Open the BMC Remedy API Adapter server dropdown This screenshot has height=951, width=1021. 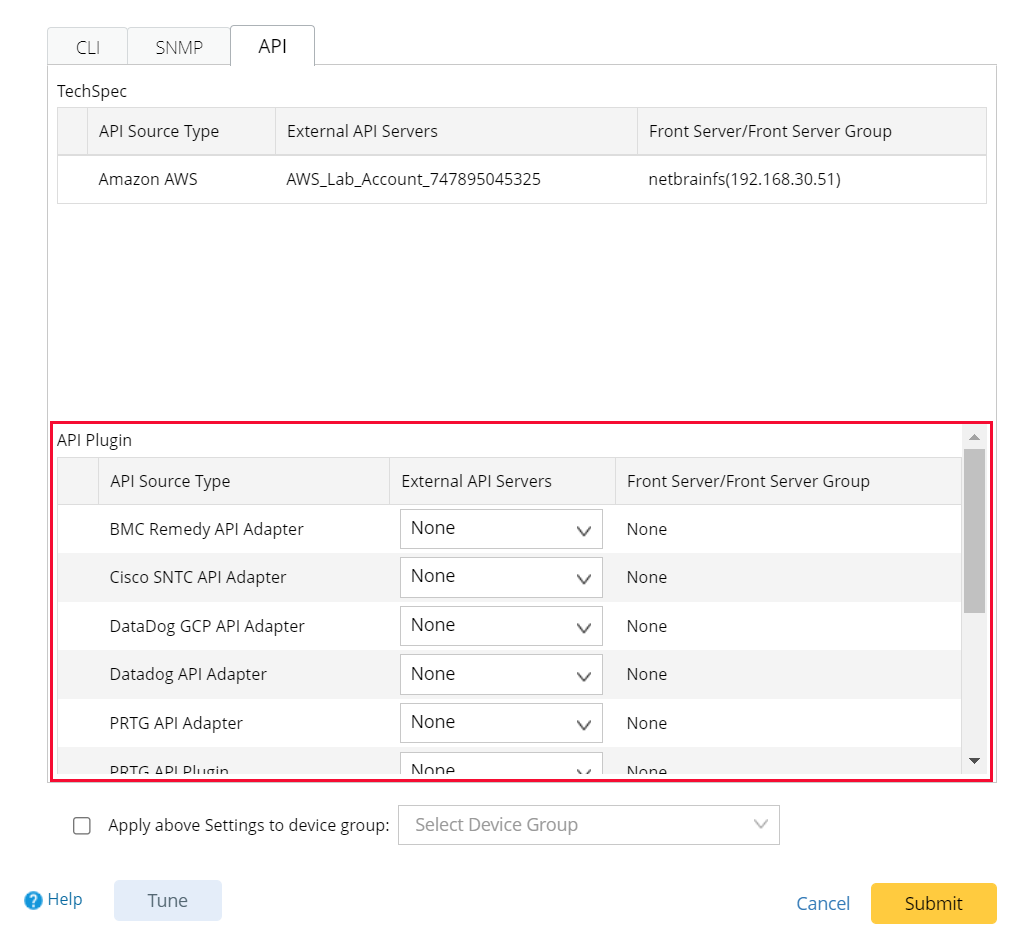500,528
